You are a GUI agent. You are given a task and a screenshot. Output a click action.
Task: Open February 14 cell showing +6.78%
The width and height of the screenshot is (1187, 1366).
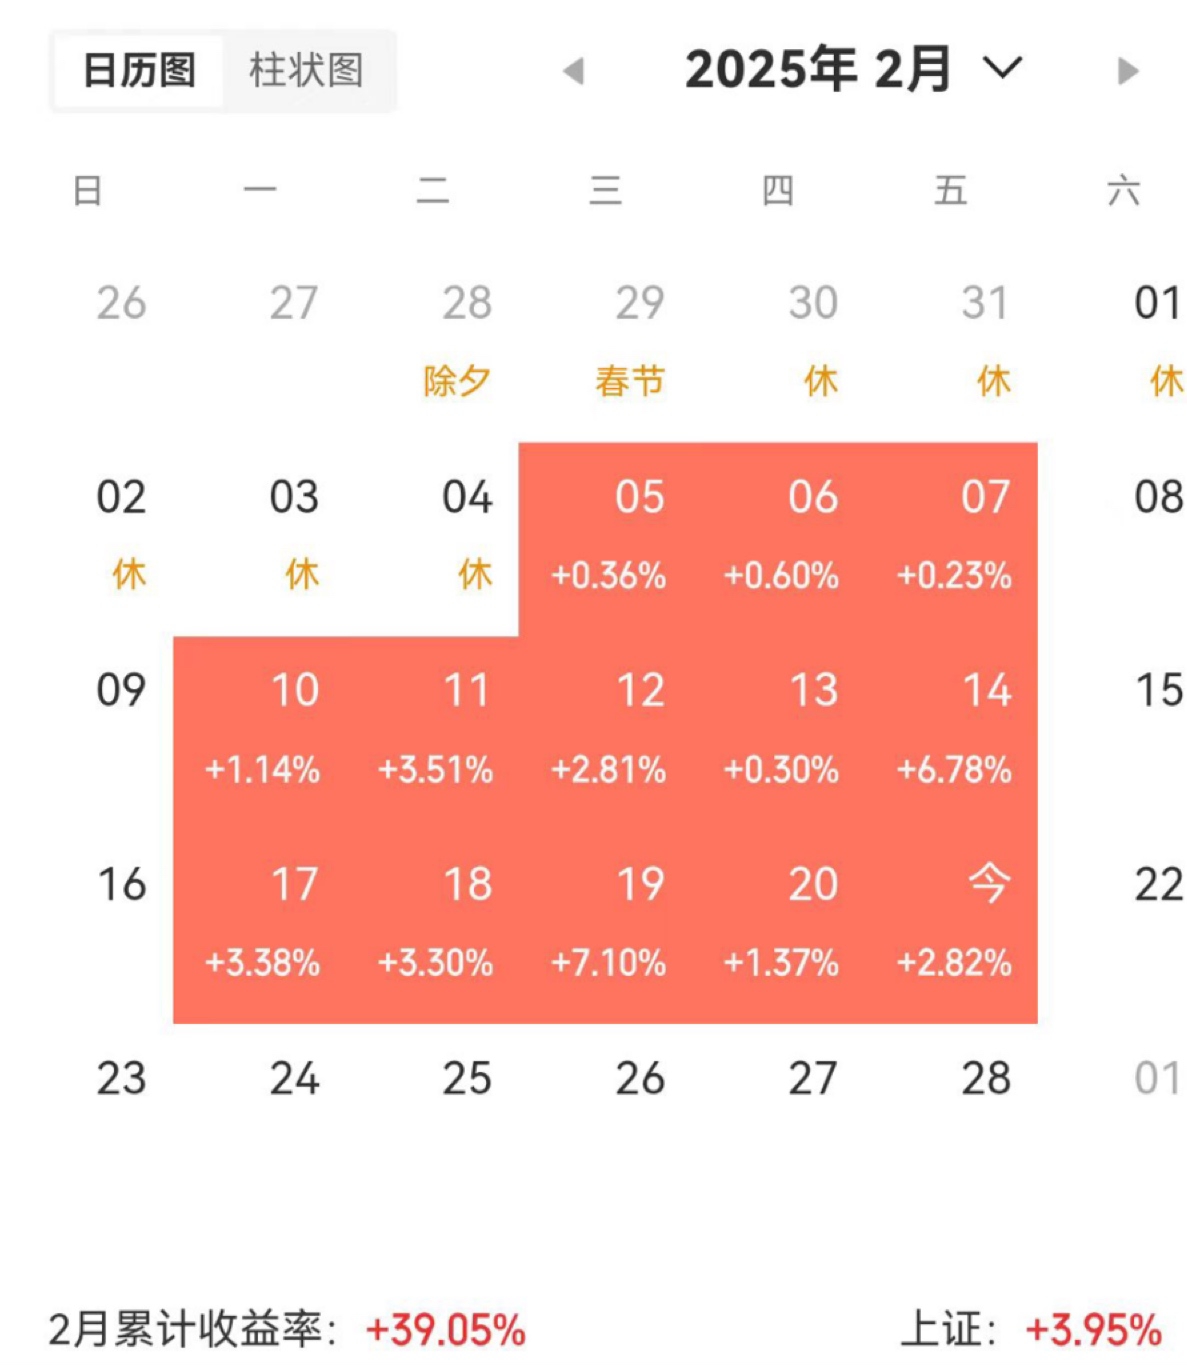coord(951,731)
